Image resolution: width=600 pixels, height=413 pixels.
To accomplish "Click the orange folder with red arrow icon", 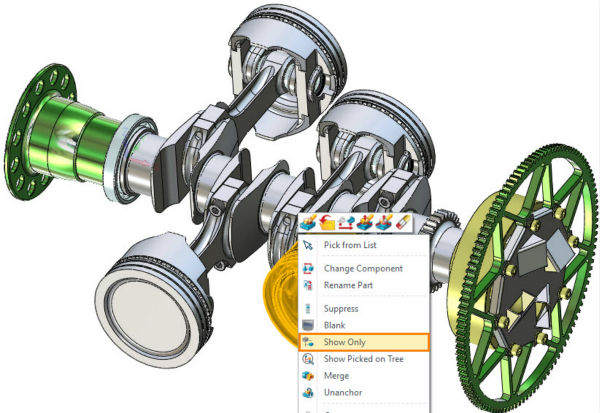I will point(328,223).
